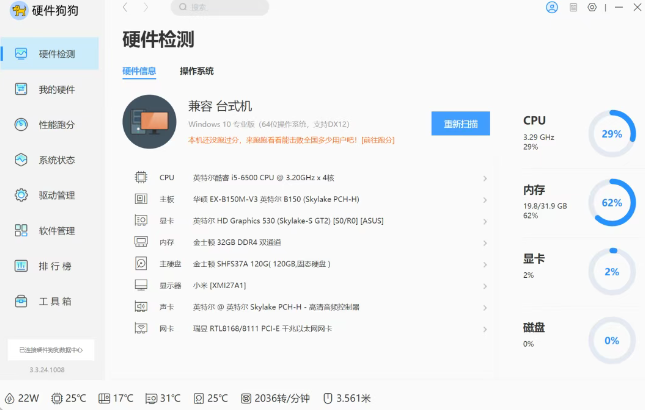
Task: Expand the RTL8168/8111 network row chevron
Action: click(485, 329)
